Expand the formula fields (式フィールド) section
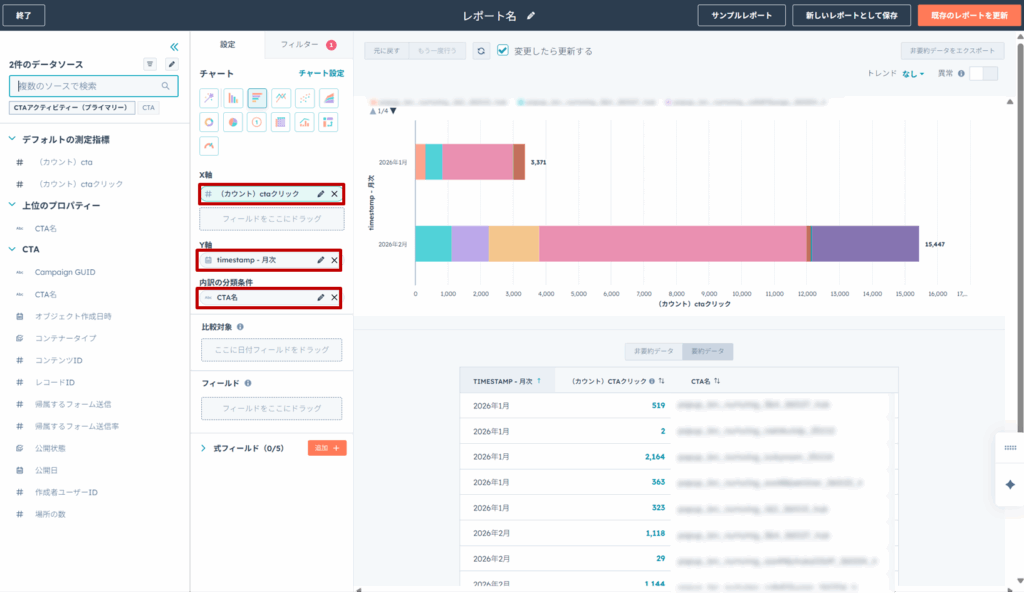Viewport: 1024px width, 593px height. (203, 448)
